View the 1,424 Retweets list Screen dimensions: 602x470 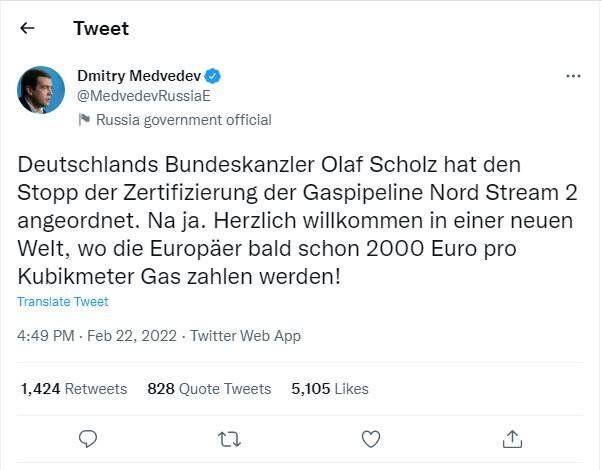(74, 388)
